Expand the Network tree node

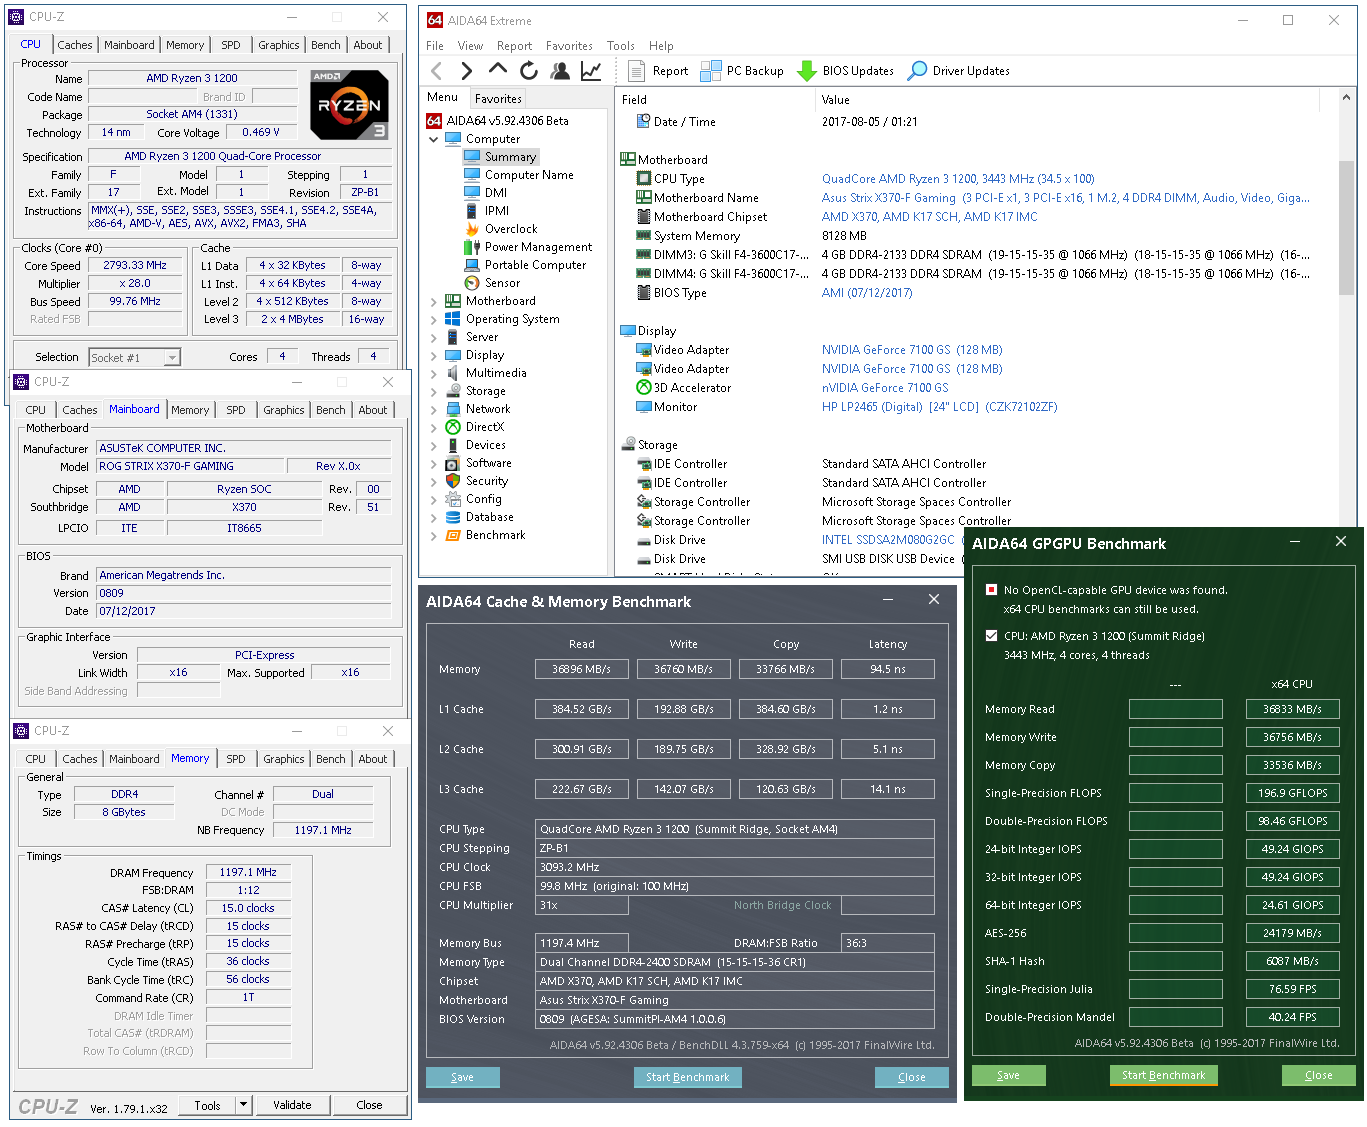[433, 409]
